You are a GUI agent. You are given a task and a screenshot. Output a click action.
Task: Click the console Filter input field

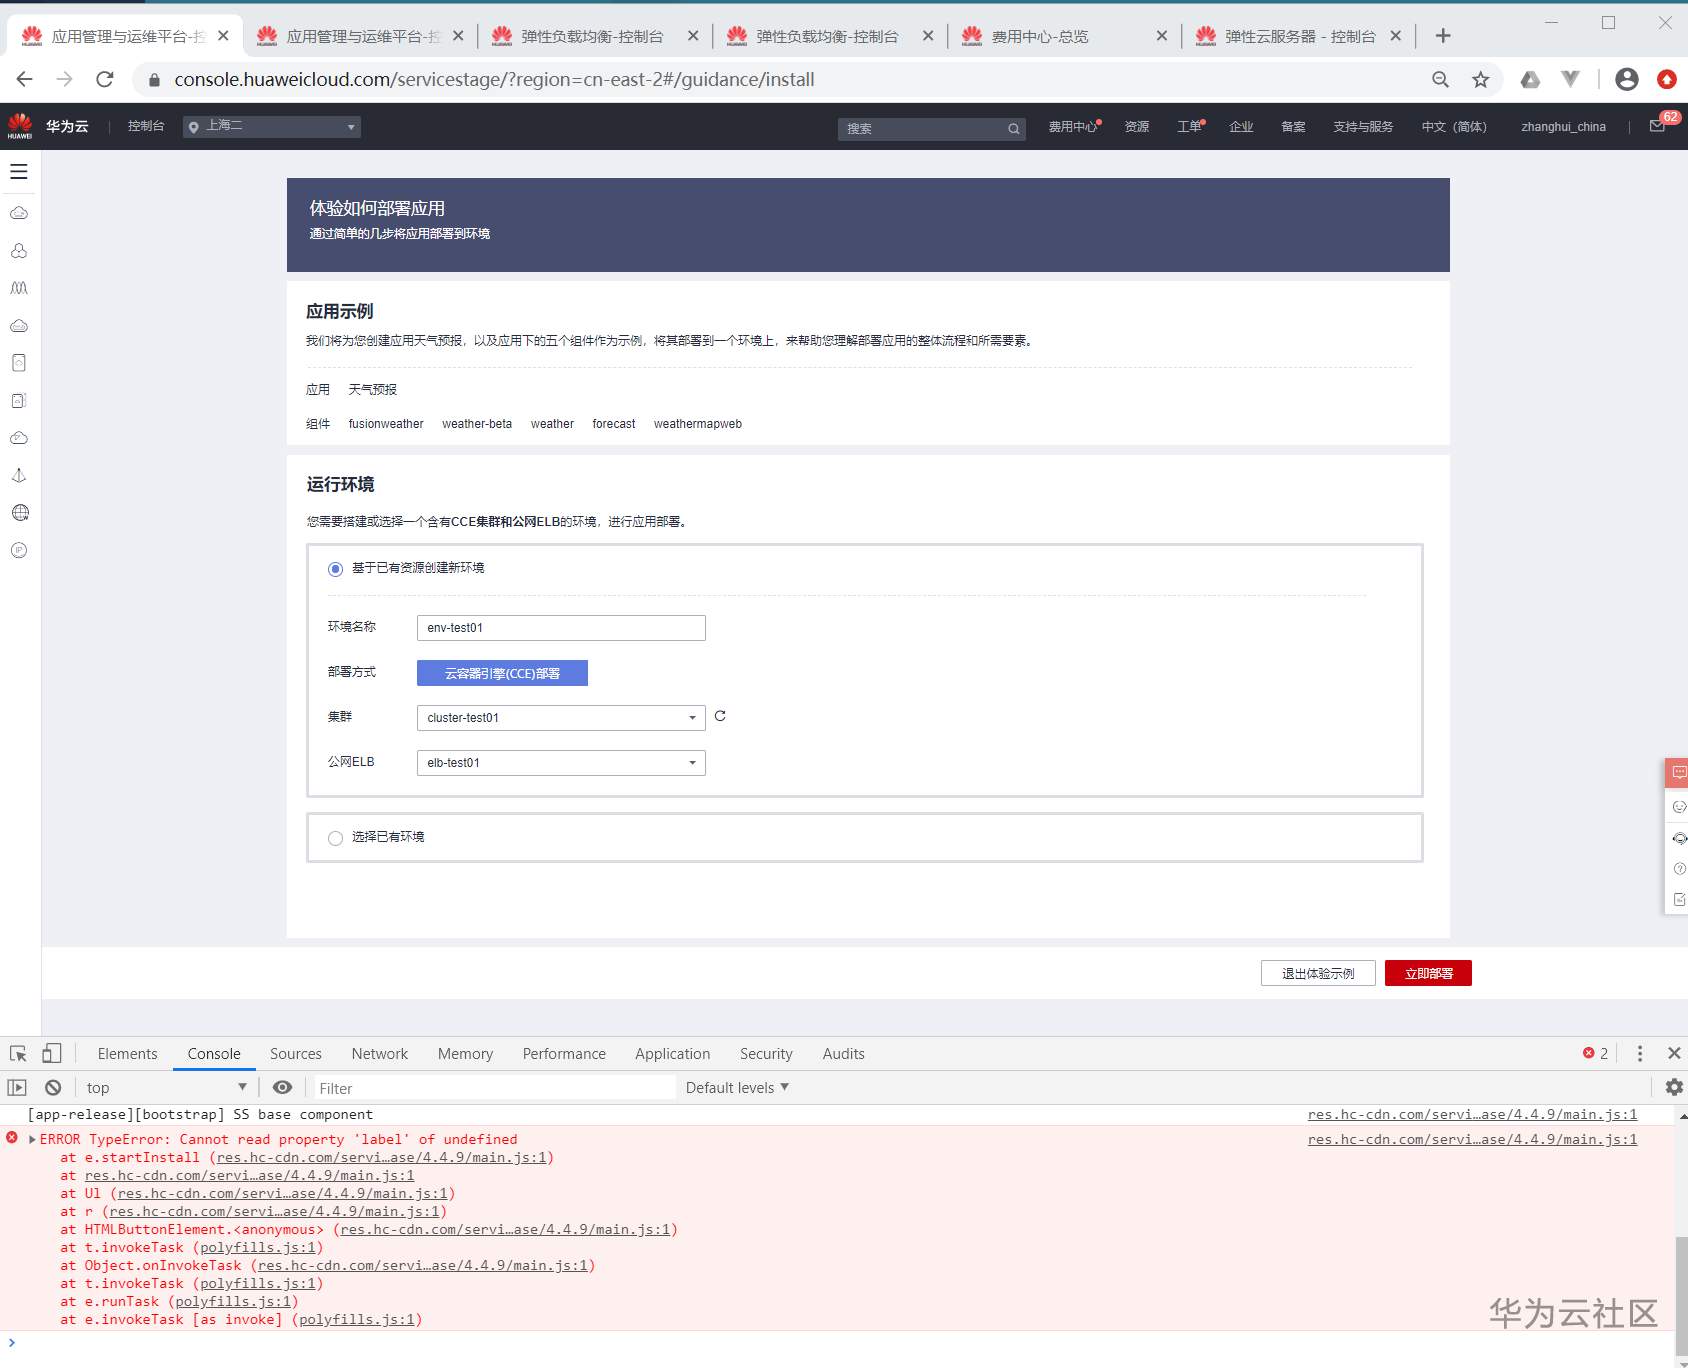click(495, 1088)
